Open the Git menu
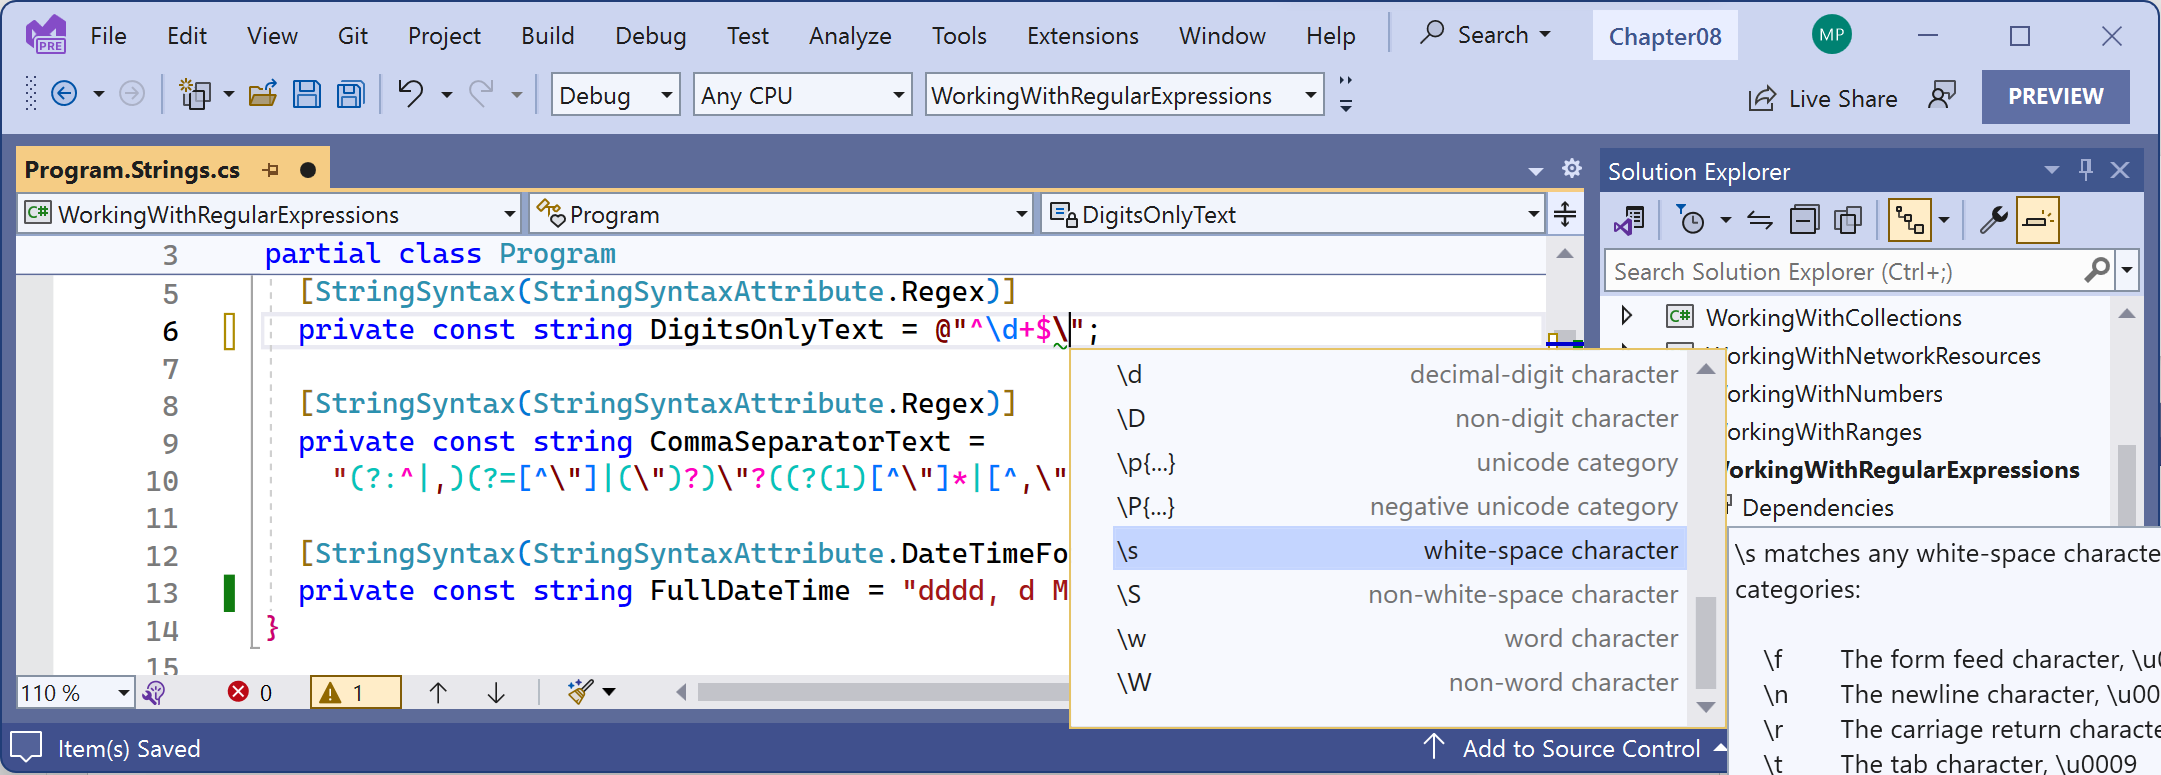This screenshot has height=775, width=2161. [x=353, y=36]
